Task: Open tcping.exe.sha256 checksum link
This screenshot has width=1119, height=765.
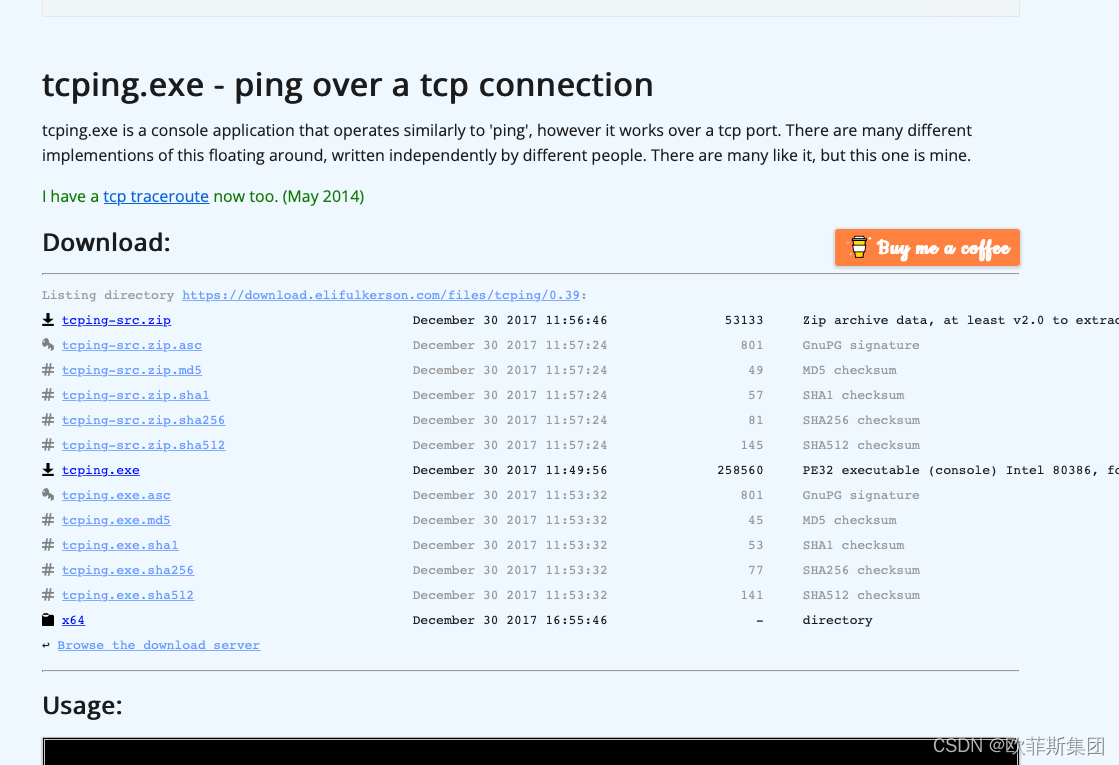Action: (x=128, y=570)
